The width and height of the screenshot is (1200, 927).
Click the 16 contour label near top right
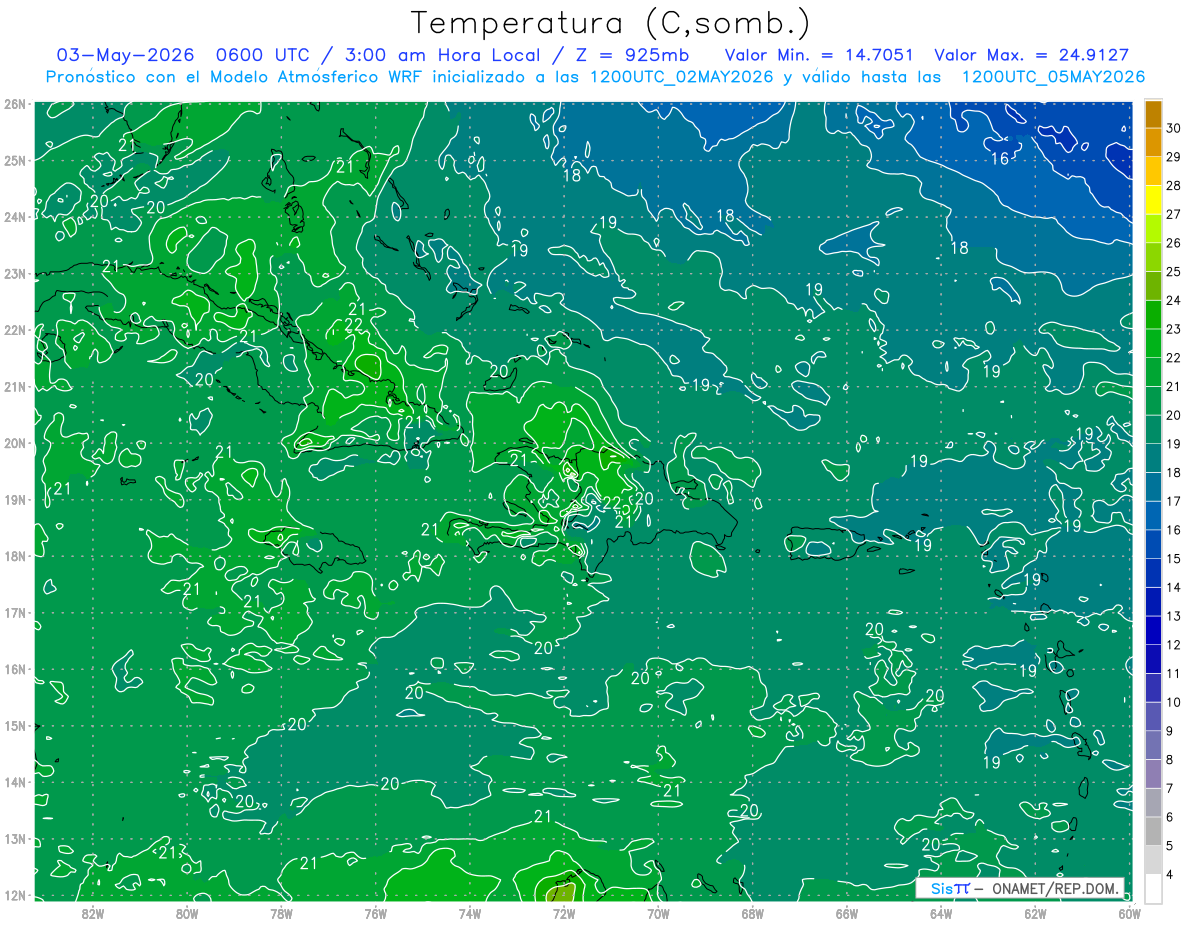(x=999, y=159)
